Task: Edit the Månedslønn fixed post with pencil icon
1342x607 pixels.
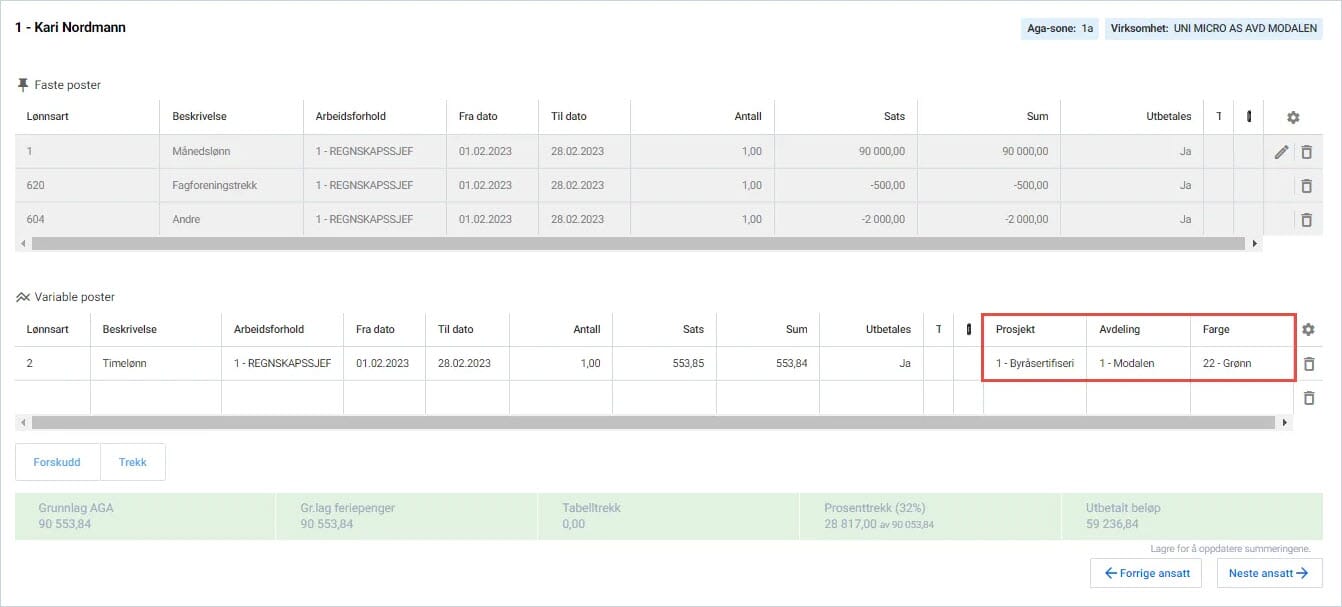Action: (1282, 152)
